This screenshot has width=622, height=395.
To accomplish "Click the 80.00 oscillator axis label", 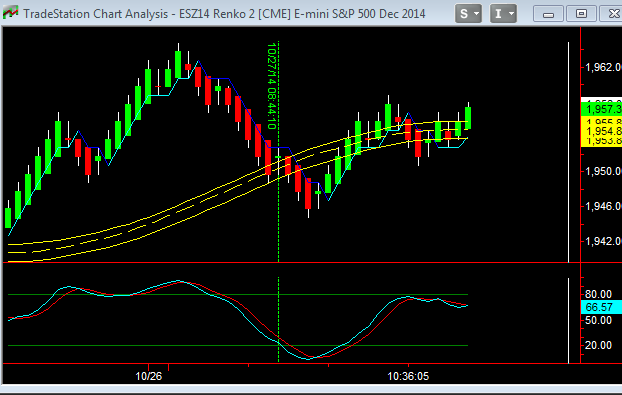I will (598, 294).
